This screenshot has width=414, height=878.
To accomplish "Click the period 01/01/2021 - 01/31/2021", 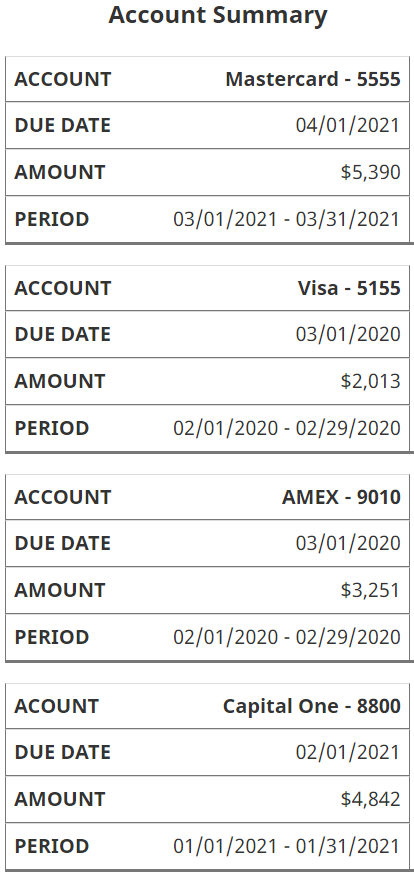I will tap(287, 846).
